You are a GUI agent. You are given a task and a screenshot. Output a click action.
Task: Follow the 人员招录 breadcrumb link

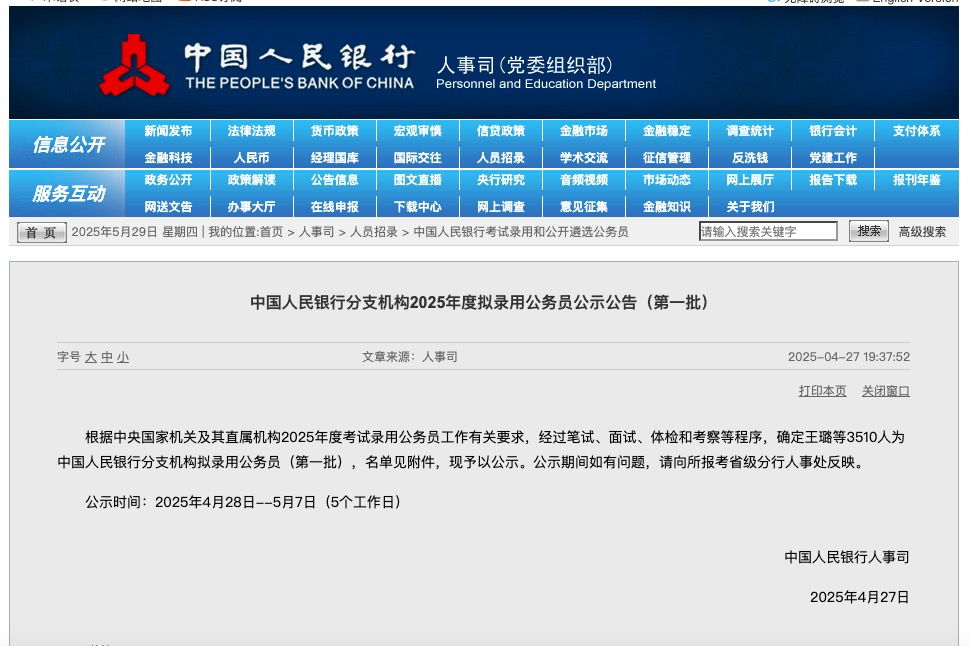click(x=374, y=232)
